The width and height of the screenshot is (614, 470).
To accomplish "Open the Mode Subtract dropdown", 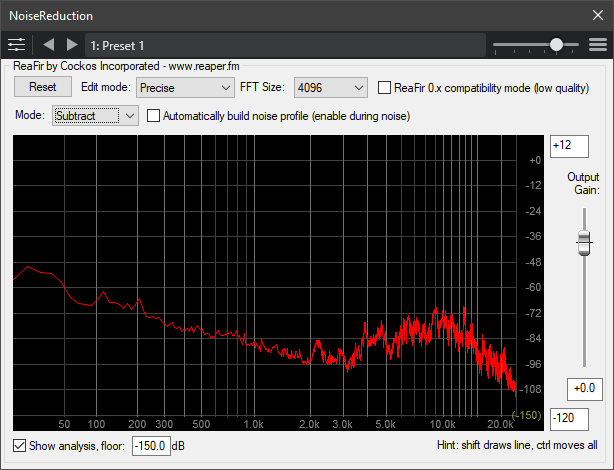I will coord(95,116).
